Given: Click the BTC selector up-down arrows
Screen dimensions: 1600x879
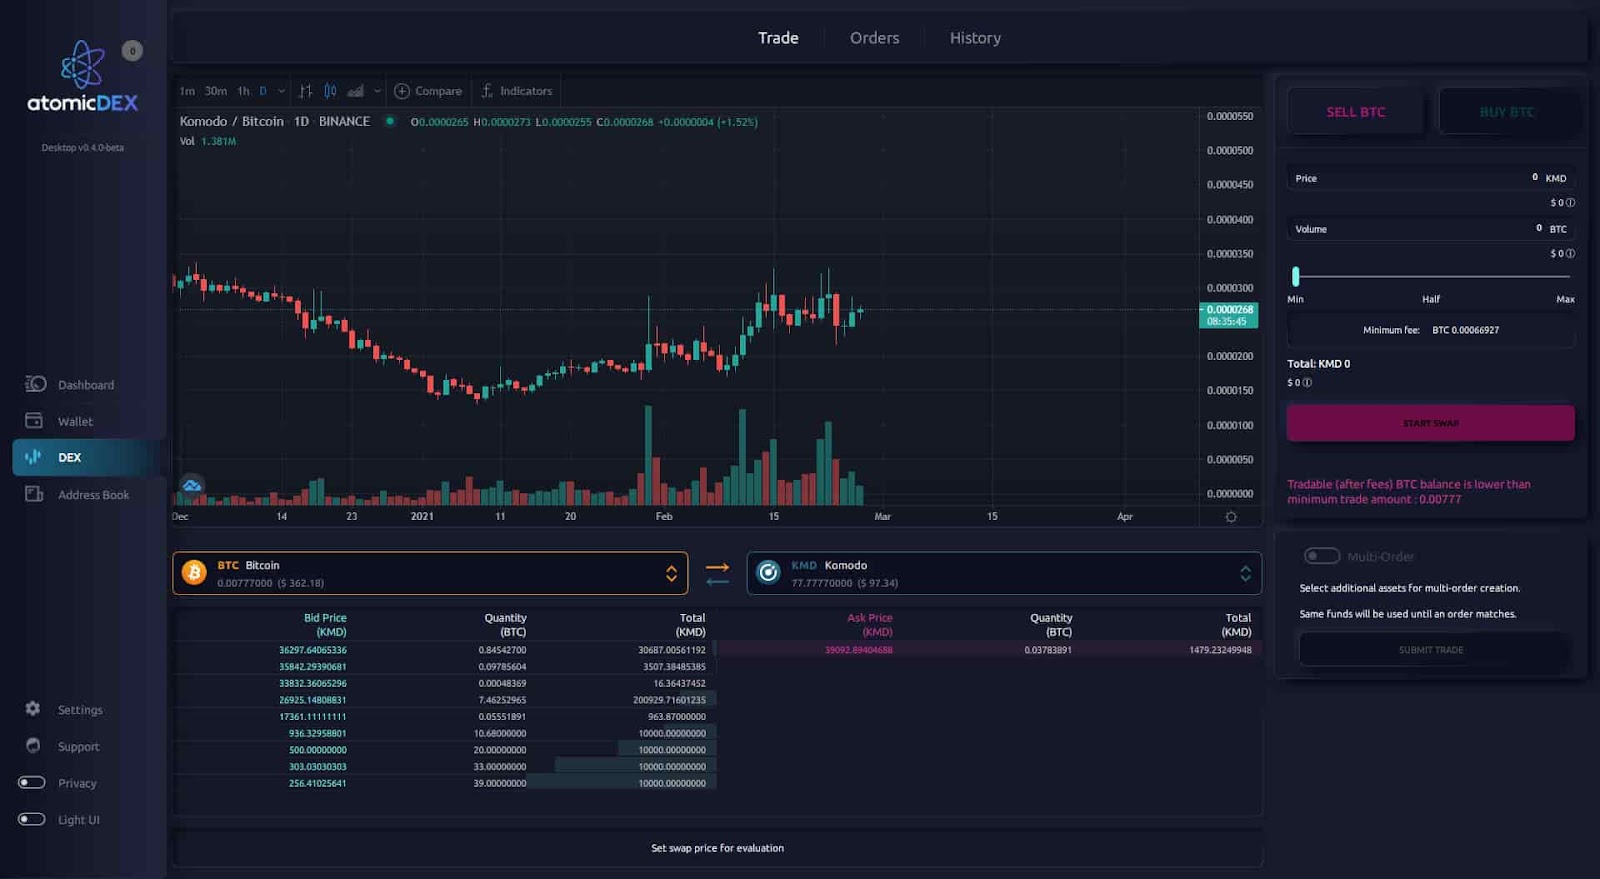Looking at the screenshot, I should click(671, 573).
